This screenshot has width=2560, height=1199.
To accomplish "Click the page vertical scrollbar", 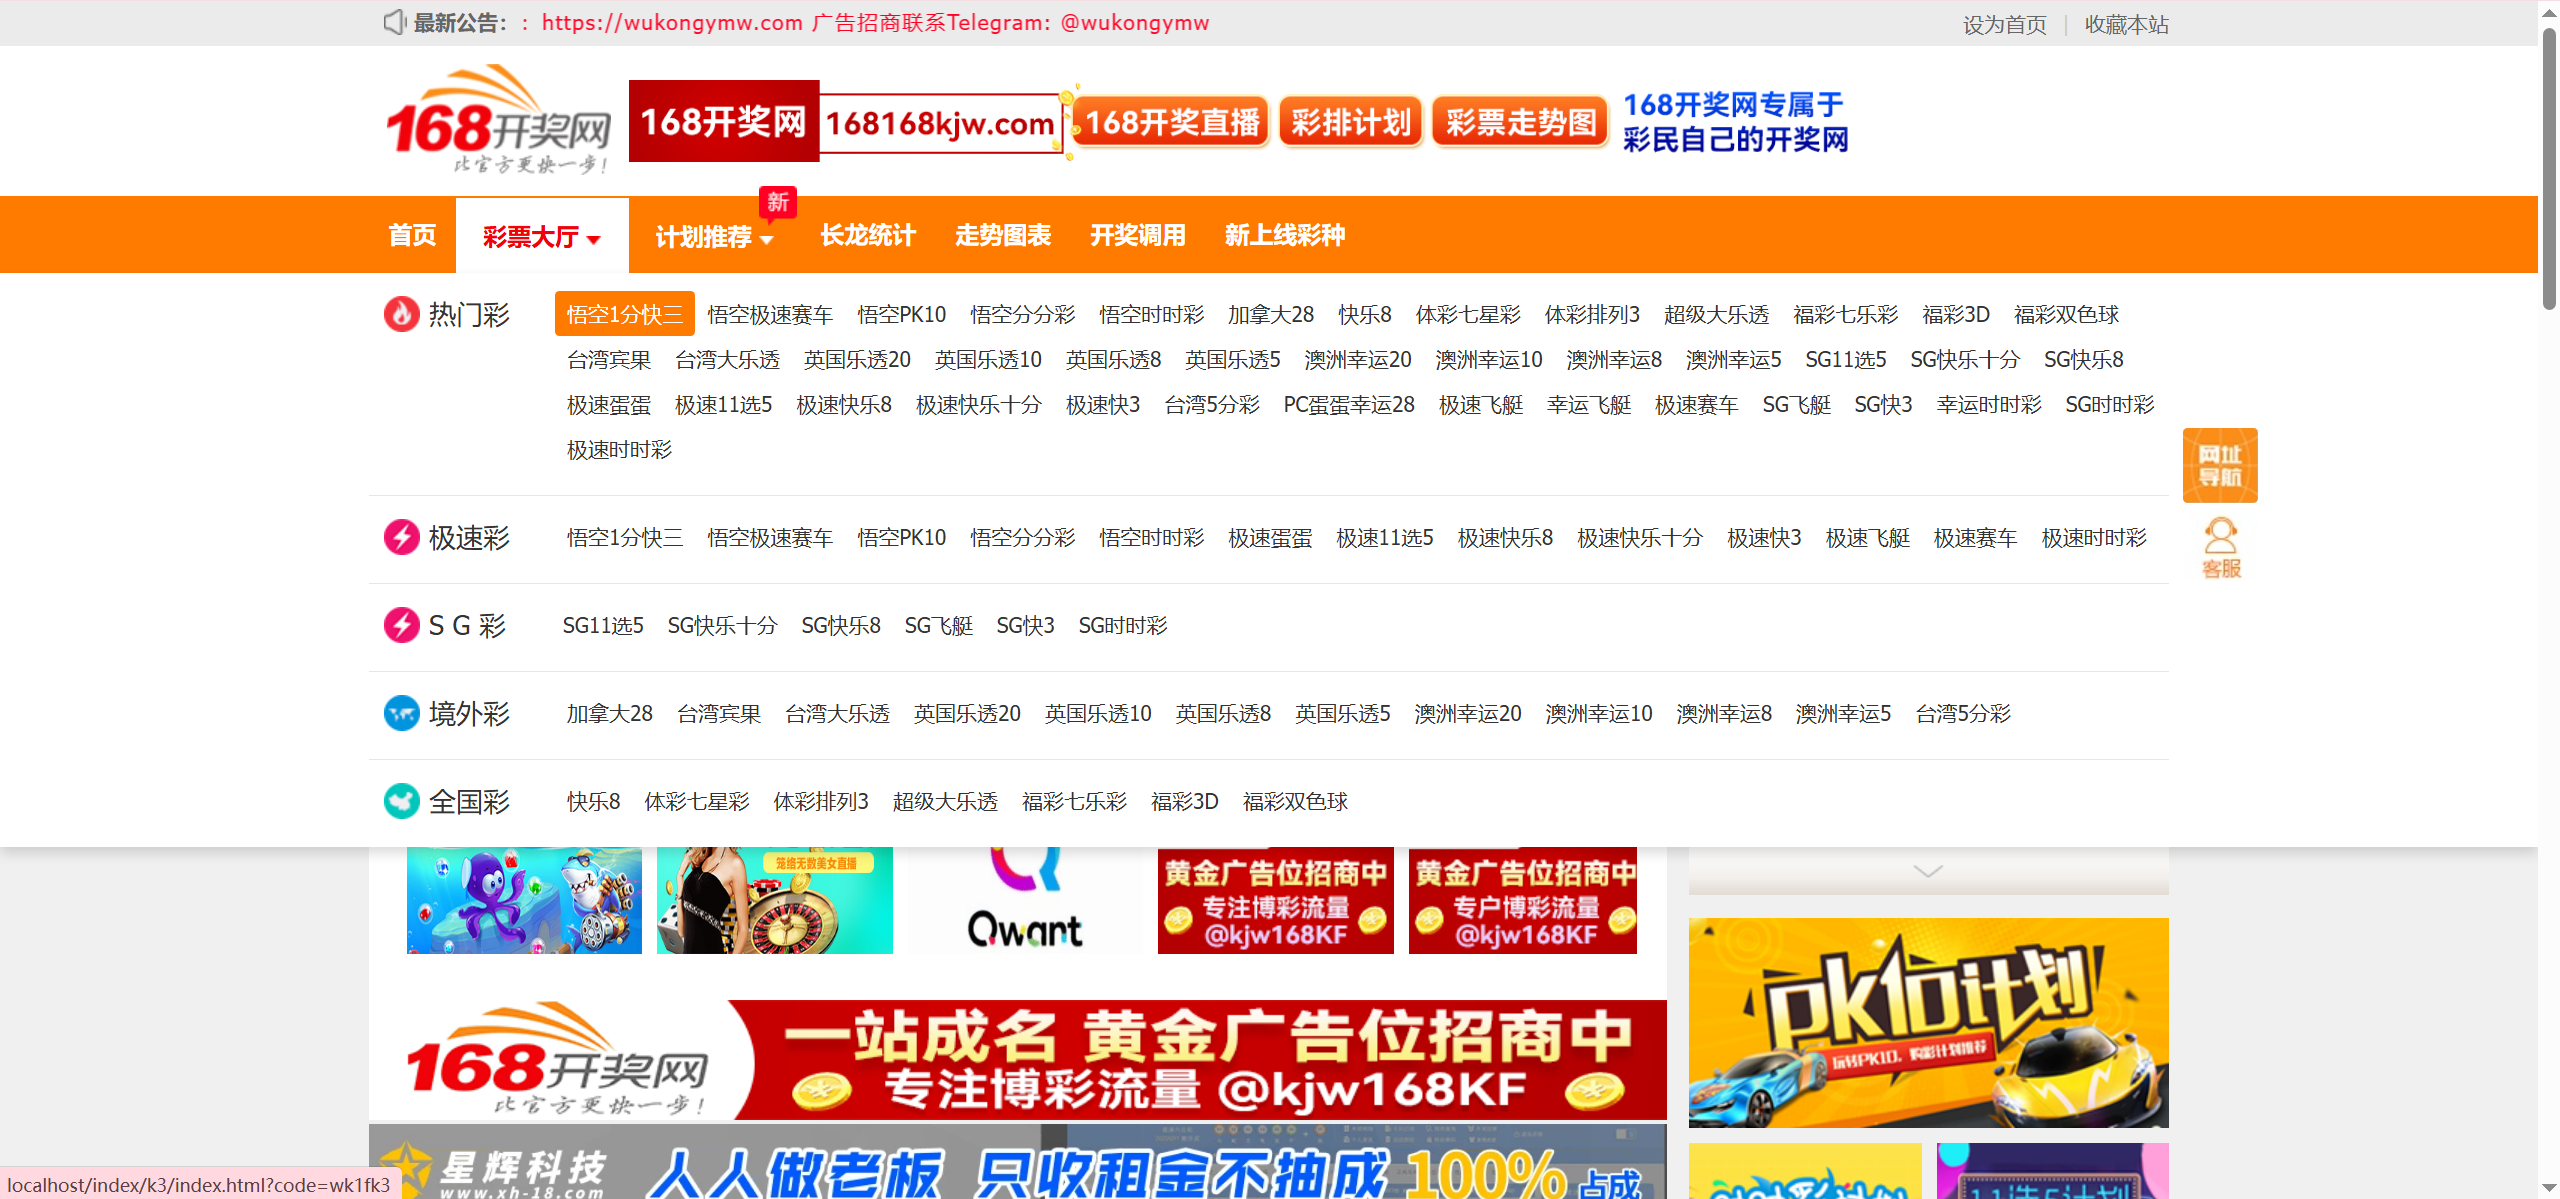I will [2548, 170].
